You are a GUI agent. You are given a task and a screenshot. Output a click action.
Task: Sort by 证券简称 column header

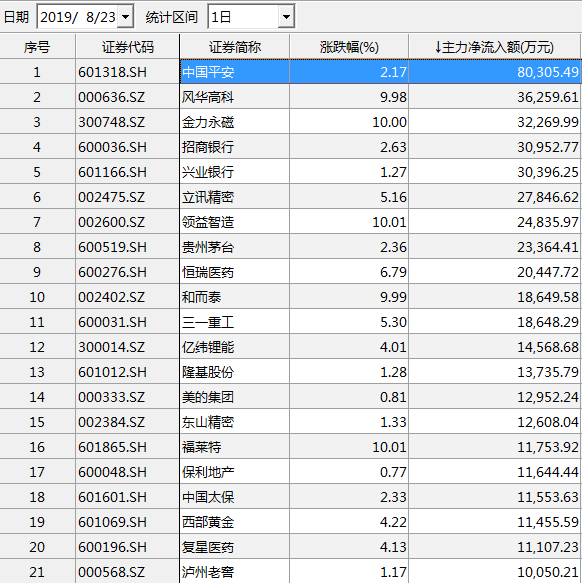(235, 47)
